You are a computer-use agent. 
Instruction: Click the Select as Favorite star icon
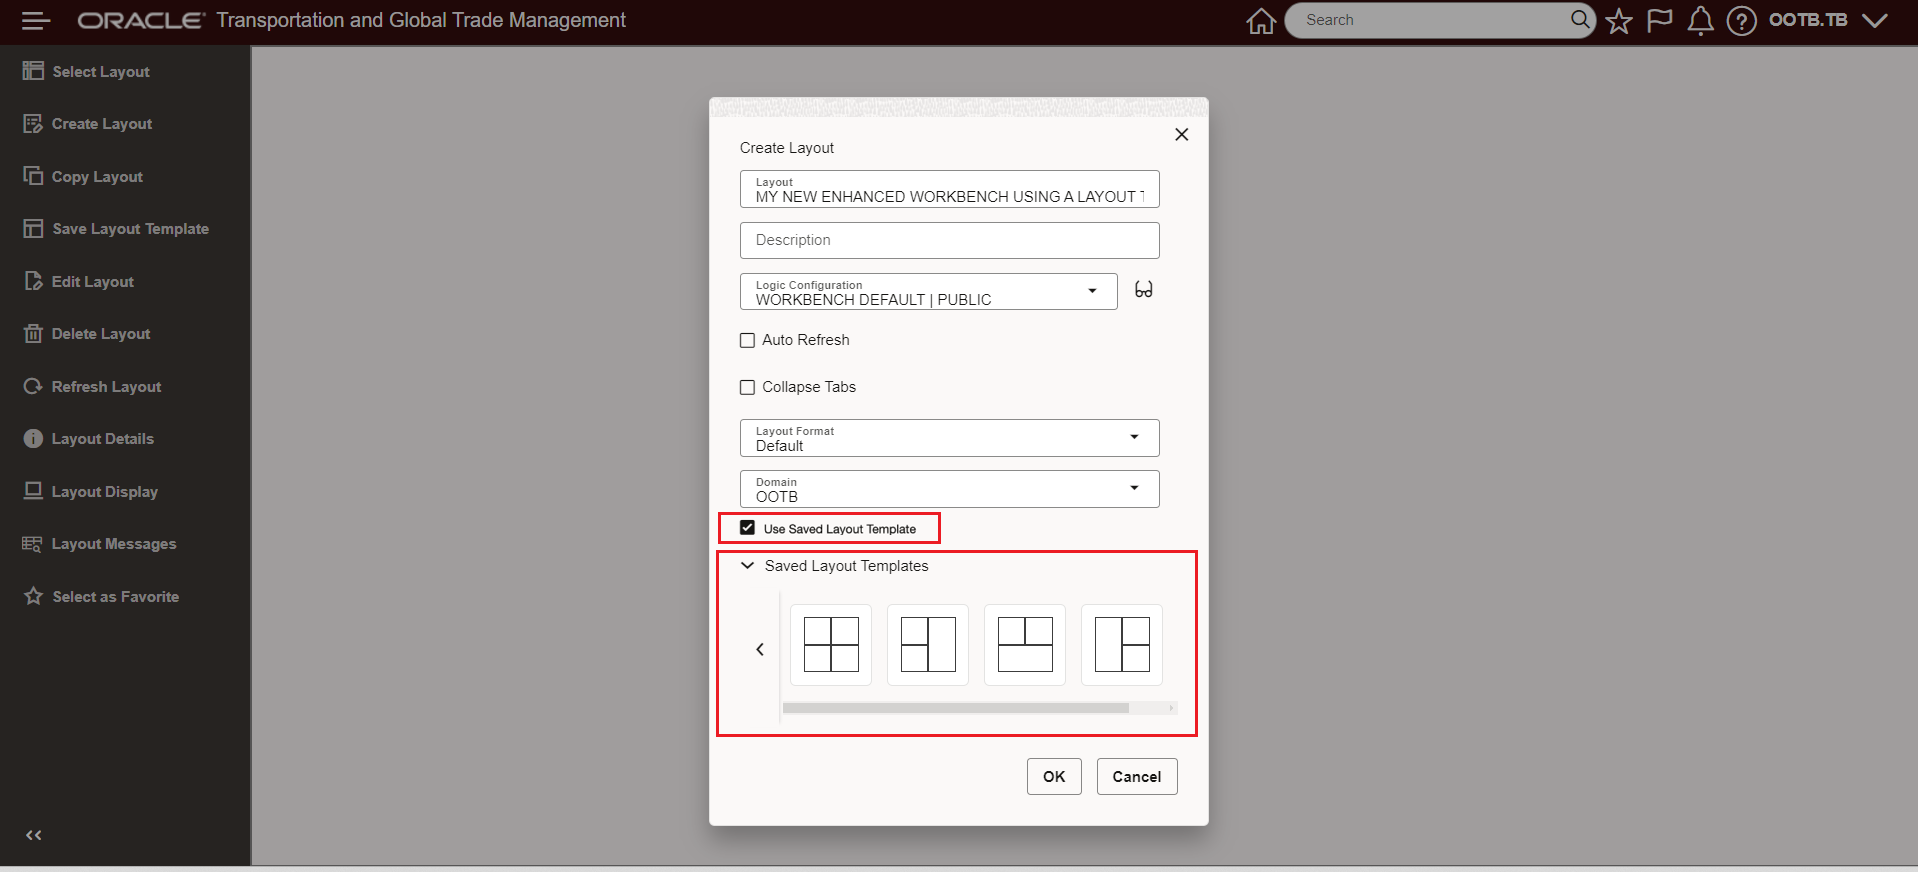33,596
